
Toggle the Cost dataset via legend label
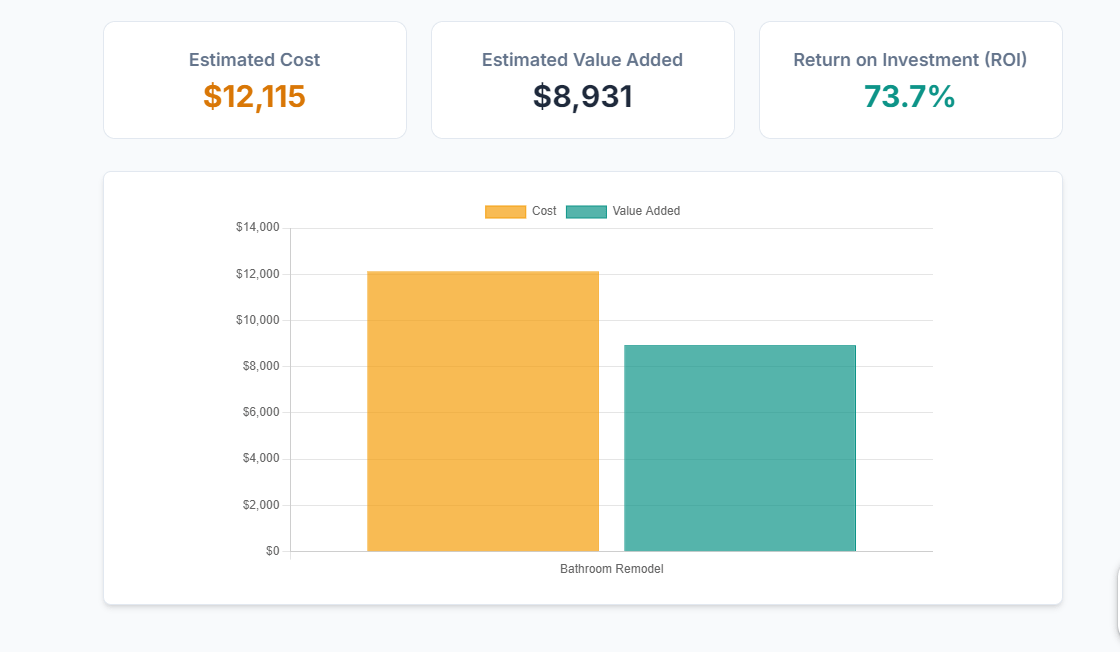click(x=544, y=211)
